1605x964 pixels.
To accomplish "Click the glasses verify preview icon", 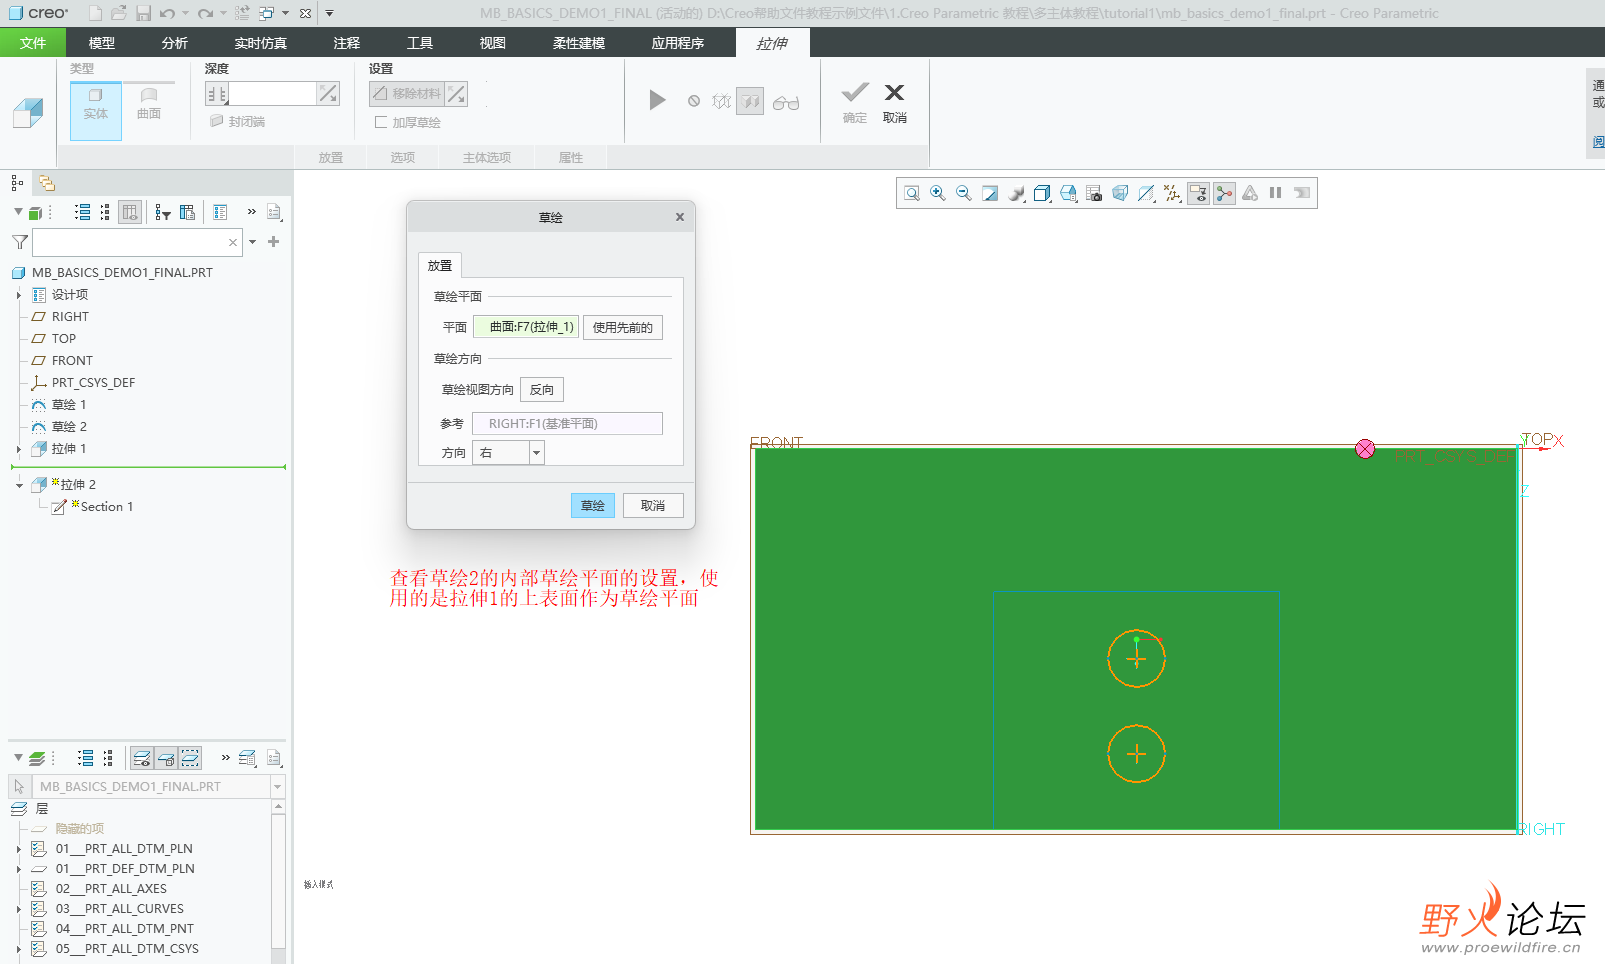I will 786,102.
